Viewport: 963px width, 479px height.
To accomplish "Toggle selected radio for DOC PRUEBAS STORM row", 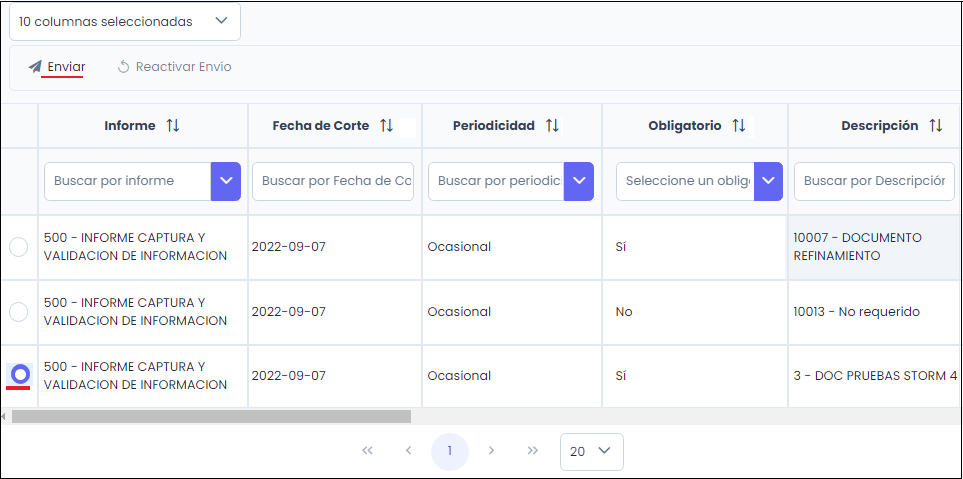I will [x=19, y=375].
